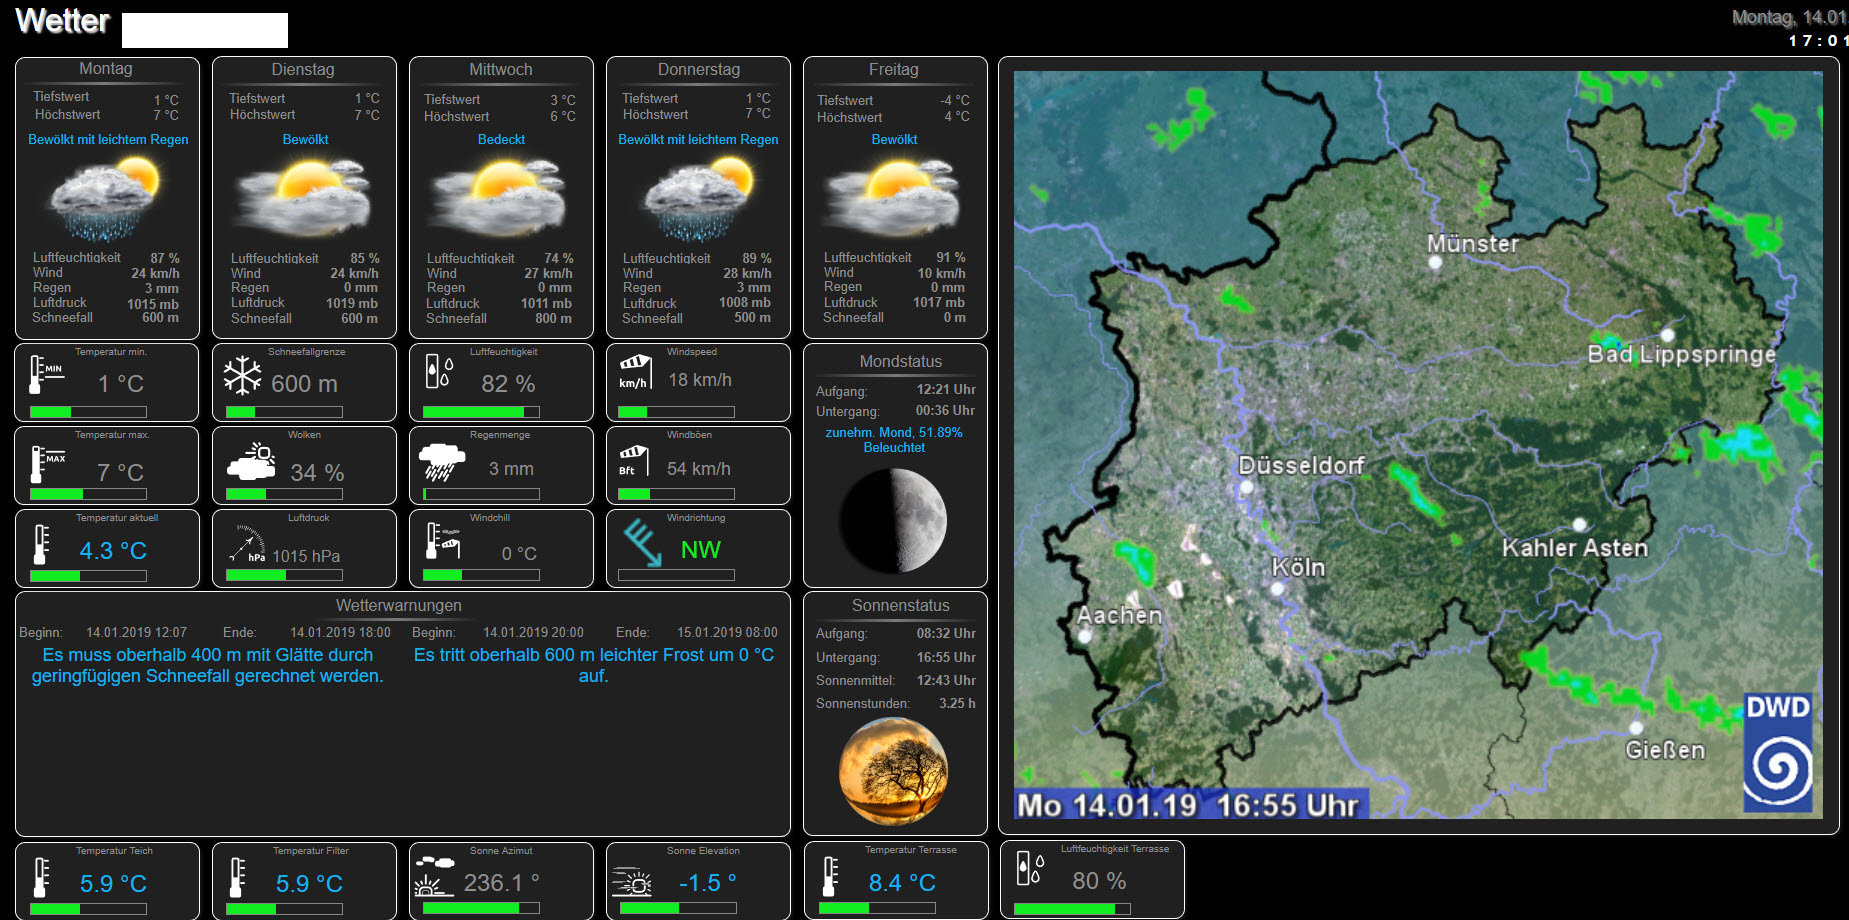Click the Bad Lippspringe label on the map
Viewport: 1849px width, 920px height.
(1682, 354)
